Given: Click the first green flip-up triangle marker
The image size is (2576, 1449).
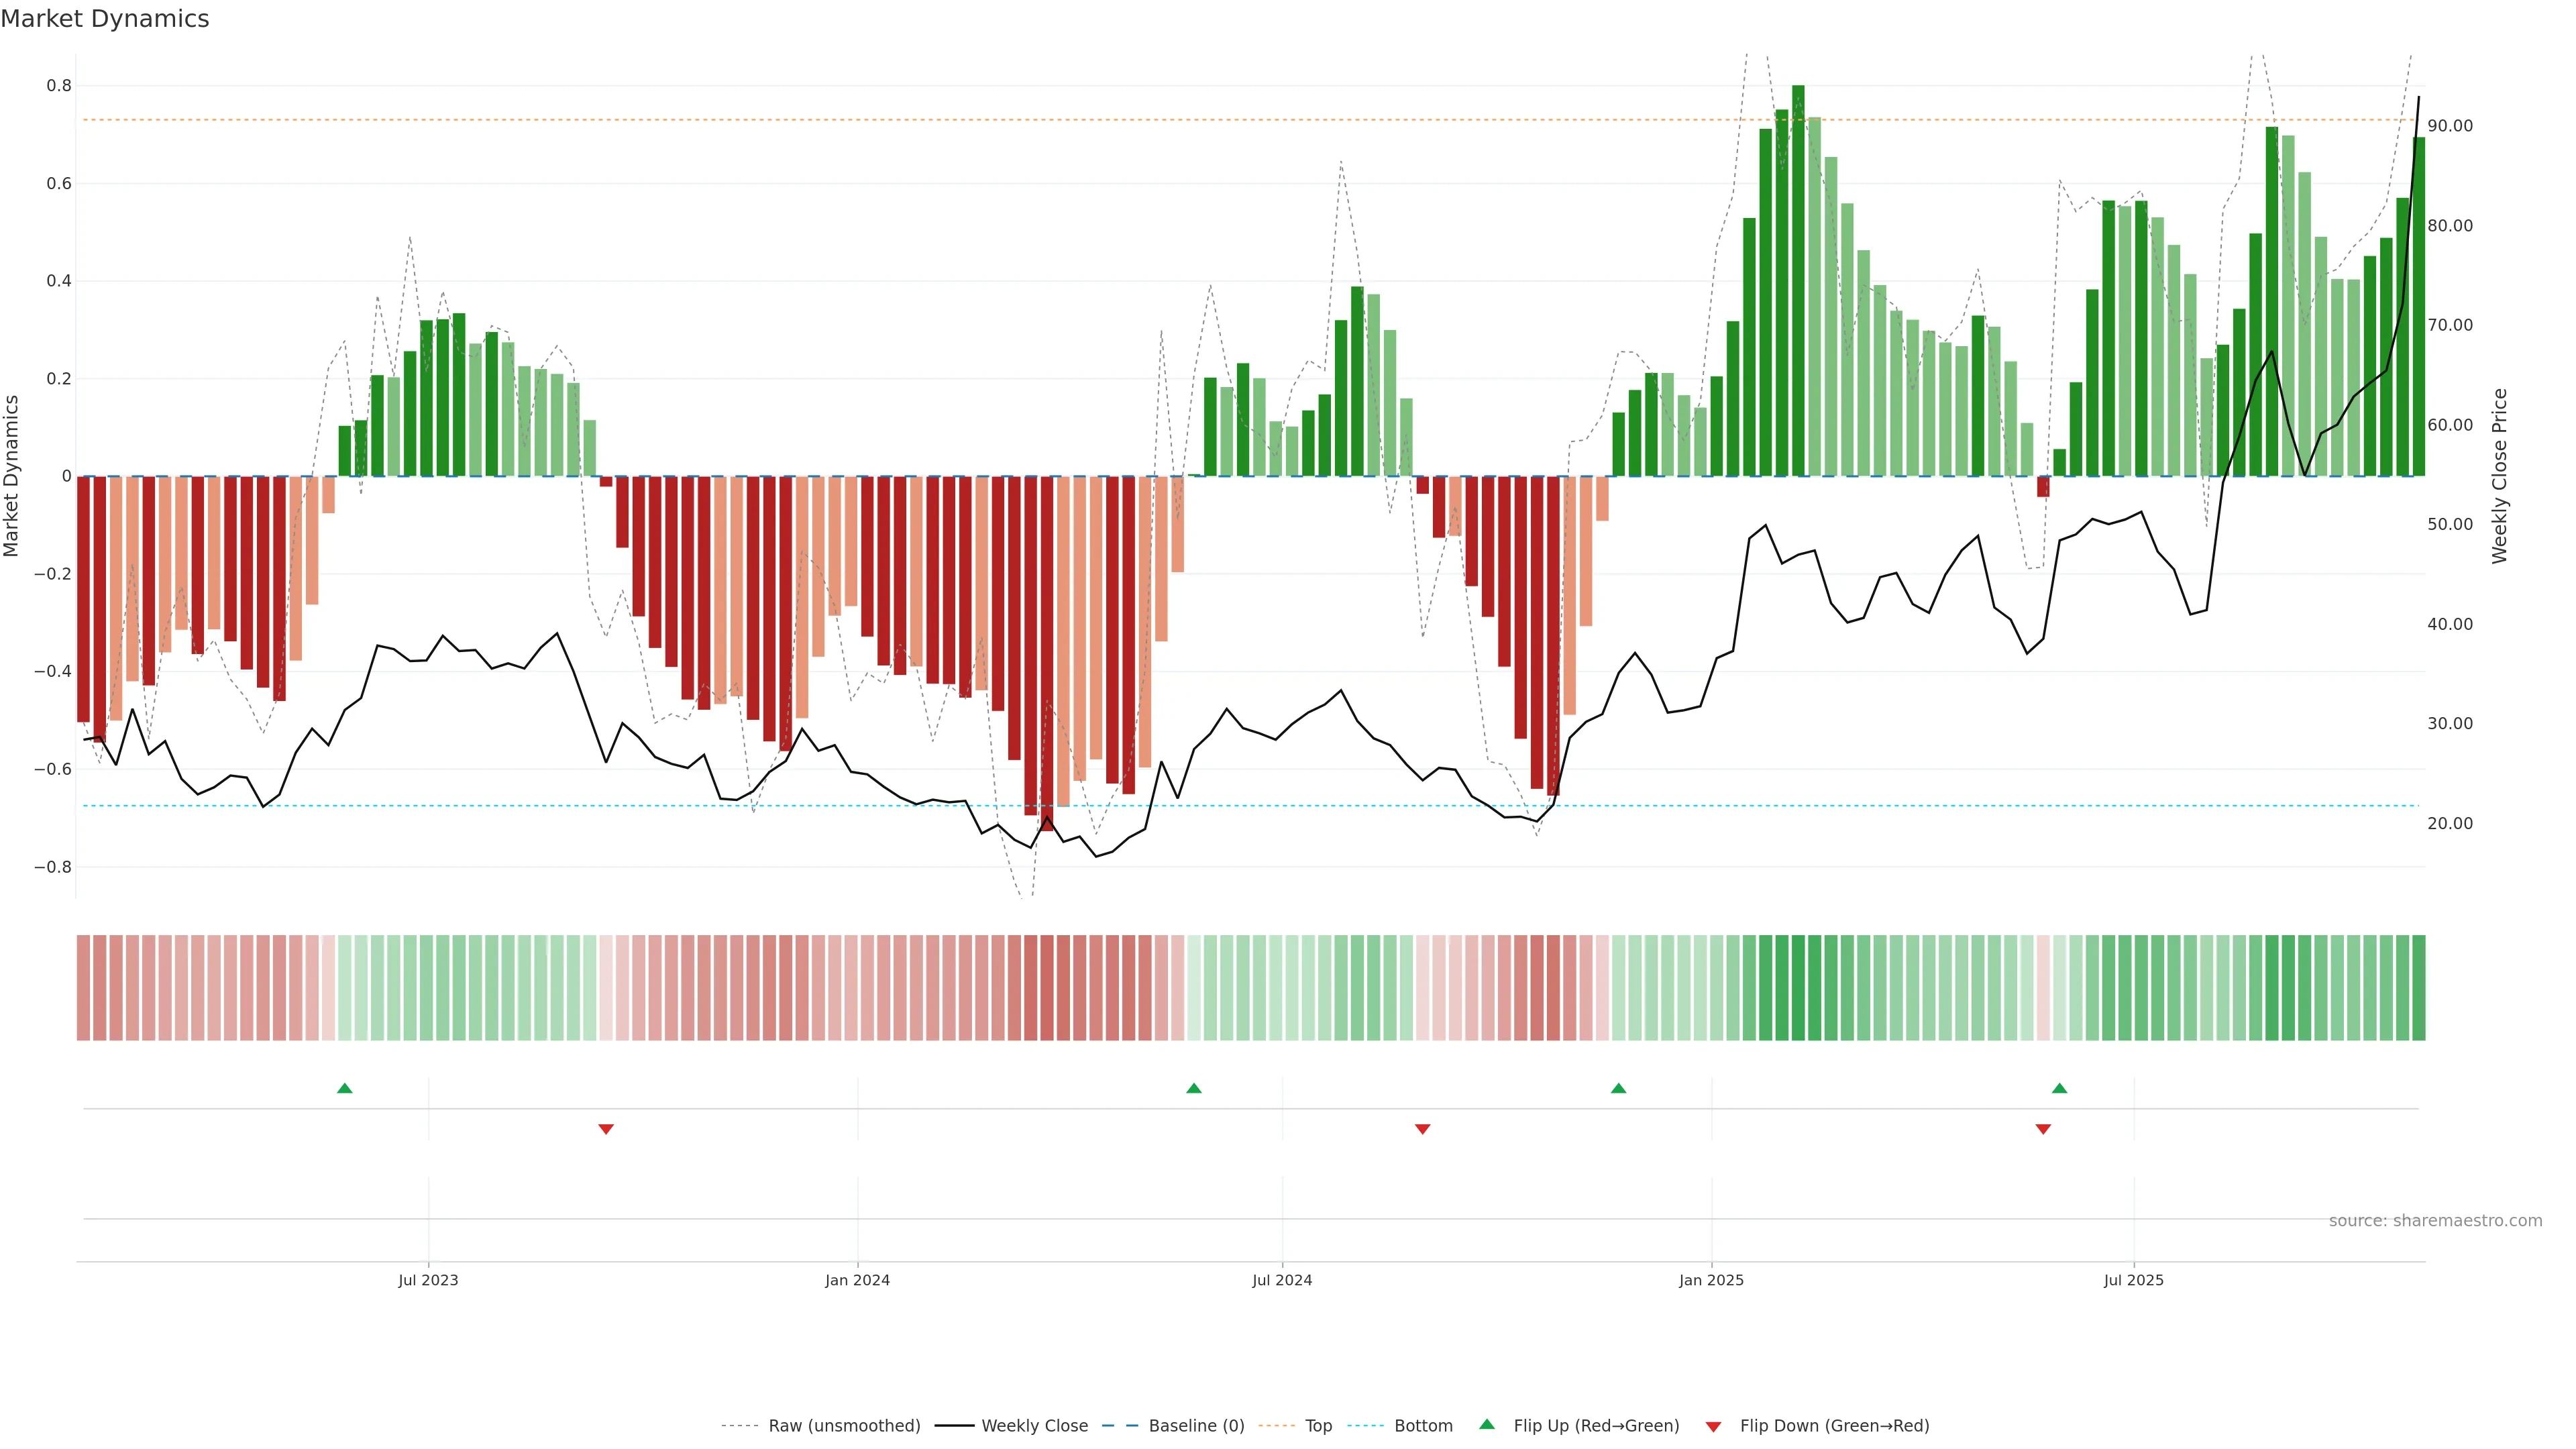Looking at the screenshot, I should click(x=345, y=1088).
